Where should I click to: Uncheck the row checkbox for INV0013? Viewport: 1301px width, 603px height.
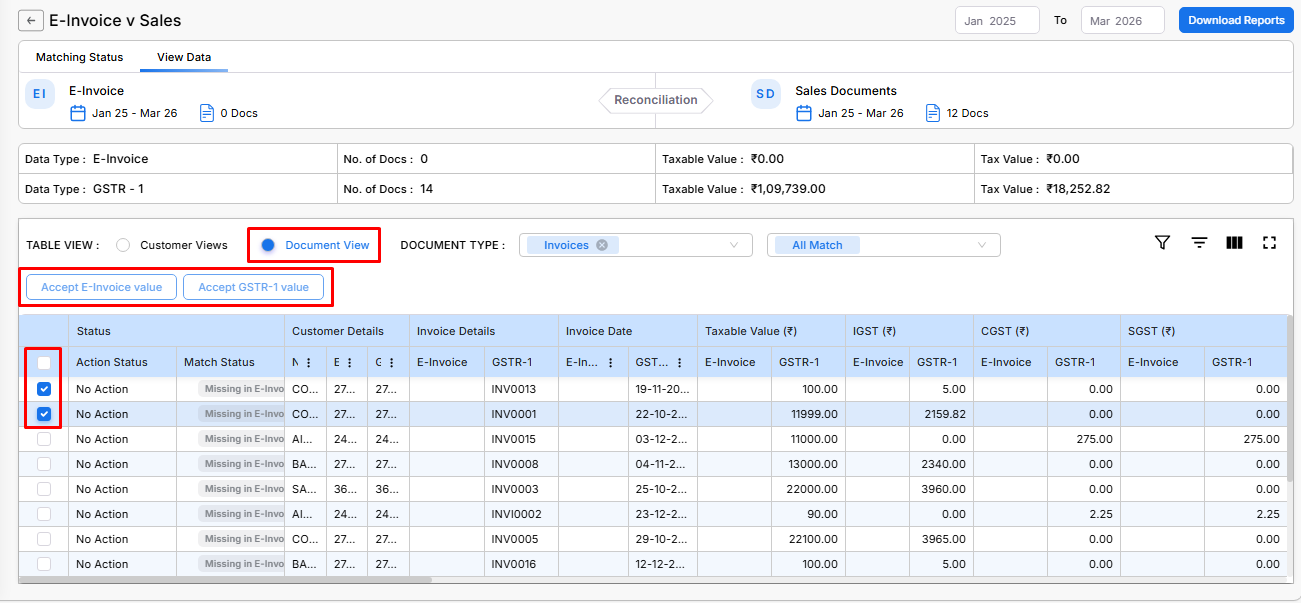(44, 389)
